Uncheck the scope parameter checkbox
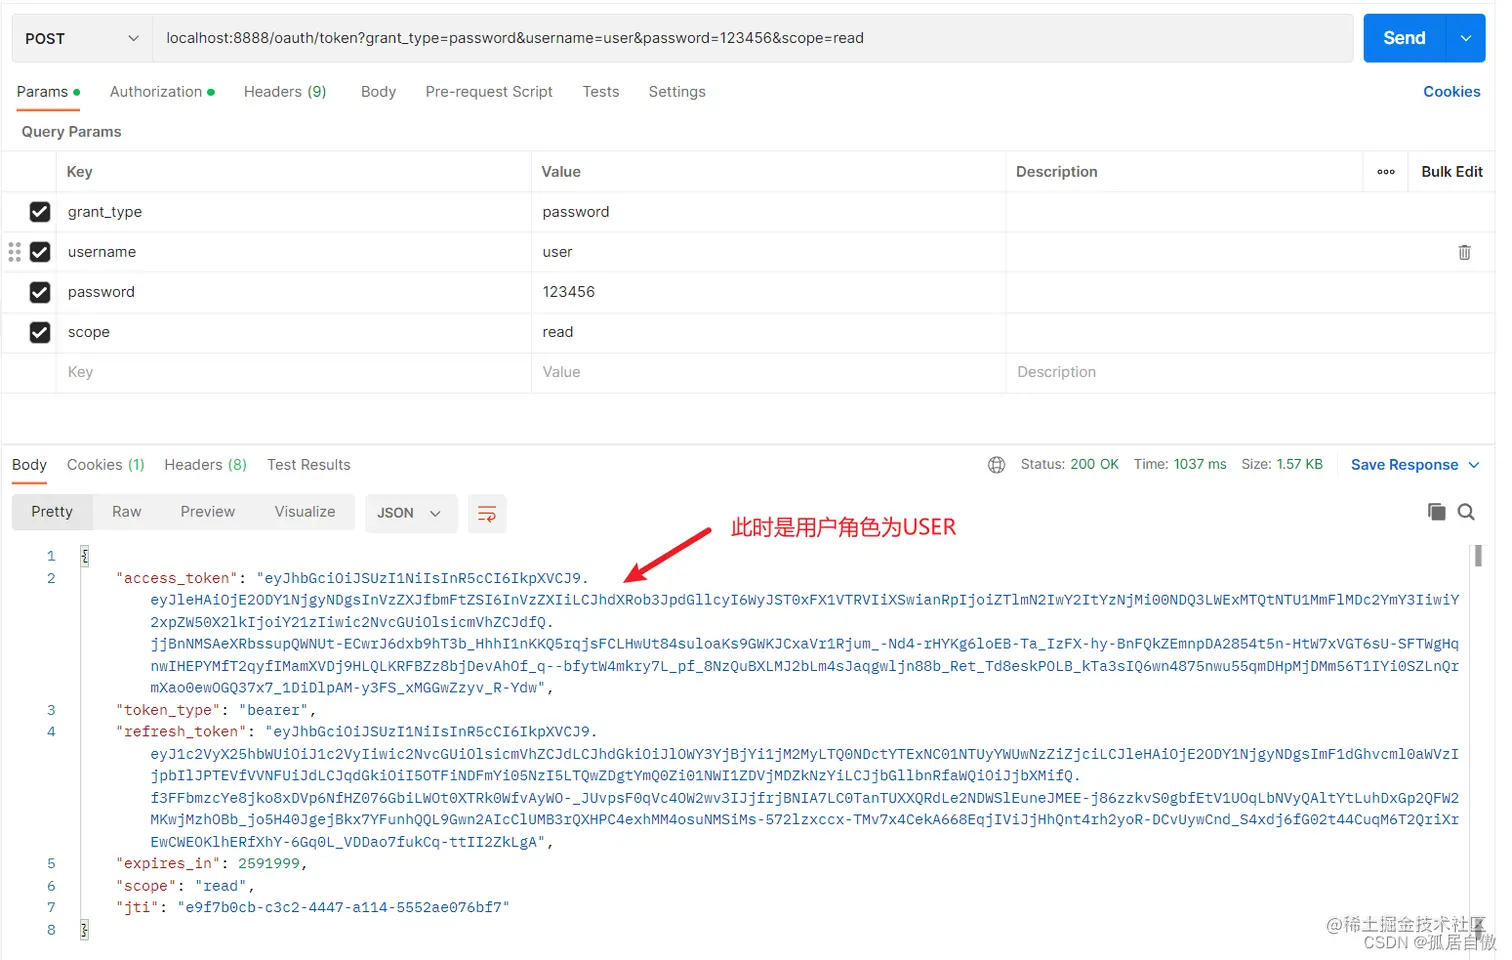The width and height of the screenshot is (1512, 960). click(40, 332)
